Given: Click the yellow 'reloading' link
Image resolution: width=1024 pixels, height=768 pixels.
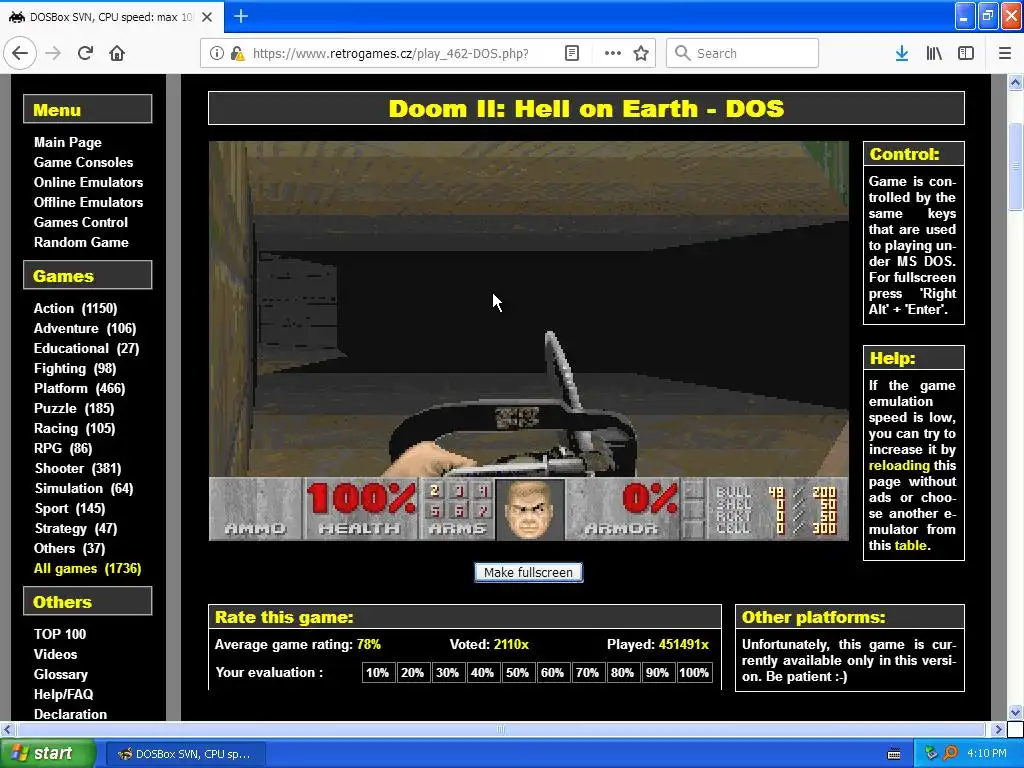Looking at the screenshot, I should coord(899,466).
